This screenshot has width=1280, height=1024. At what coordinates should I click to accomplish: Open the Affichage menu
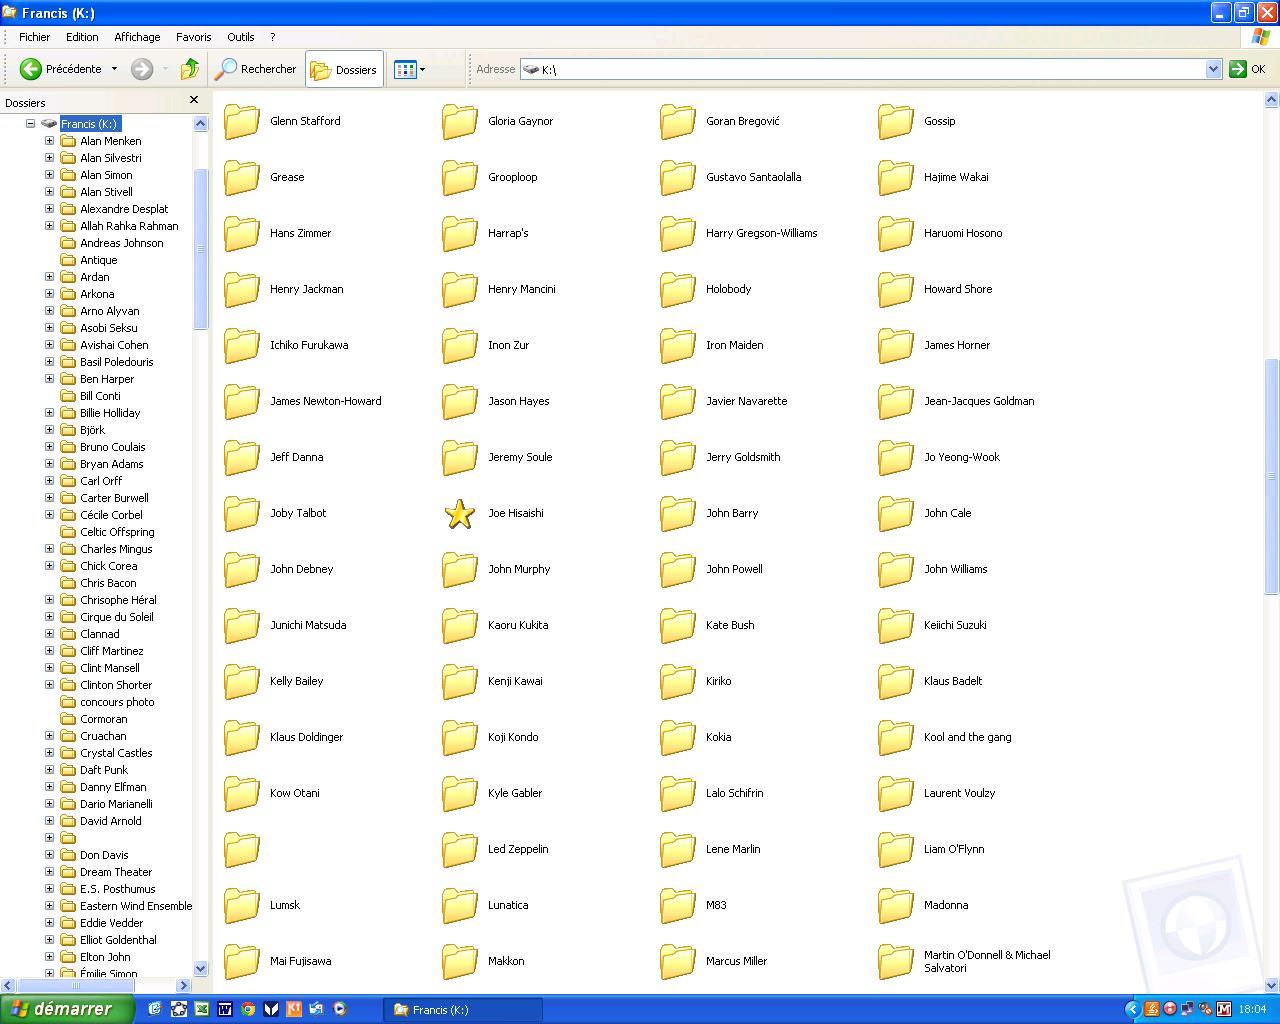point(137,37)
